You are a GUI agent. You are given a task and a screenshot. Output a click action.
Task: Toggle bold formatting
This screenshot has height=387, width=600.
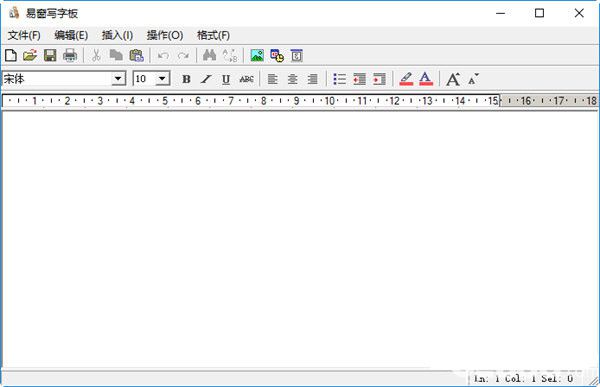(186, 79)
